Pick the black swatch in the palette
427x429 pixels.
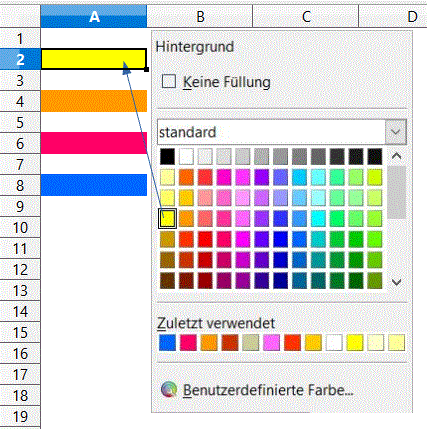(167, 157)
